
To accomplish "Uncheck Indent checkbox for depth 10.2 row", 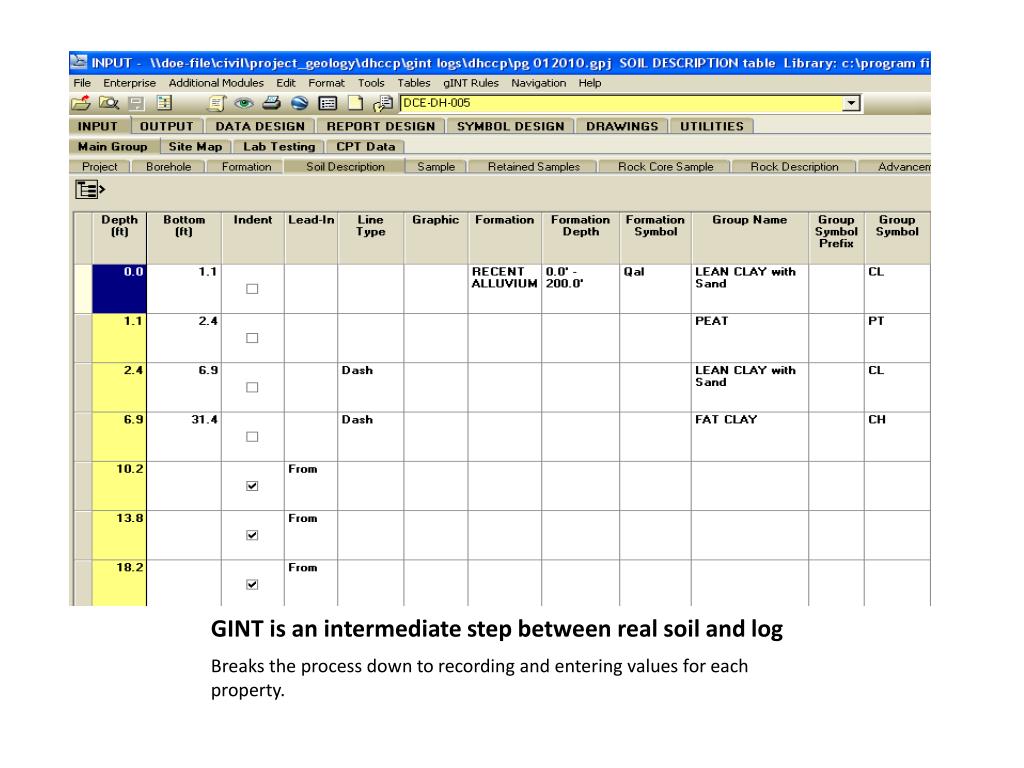I will [252, 486].
